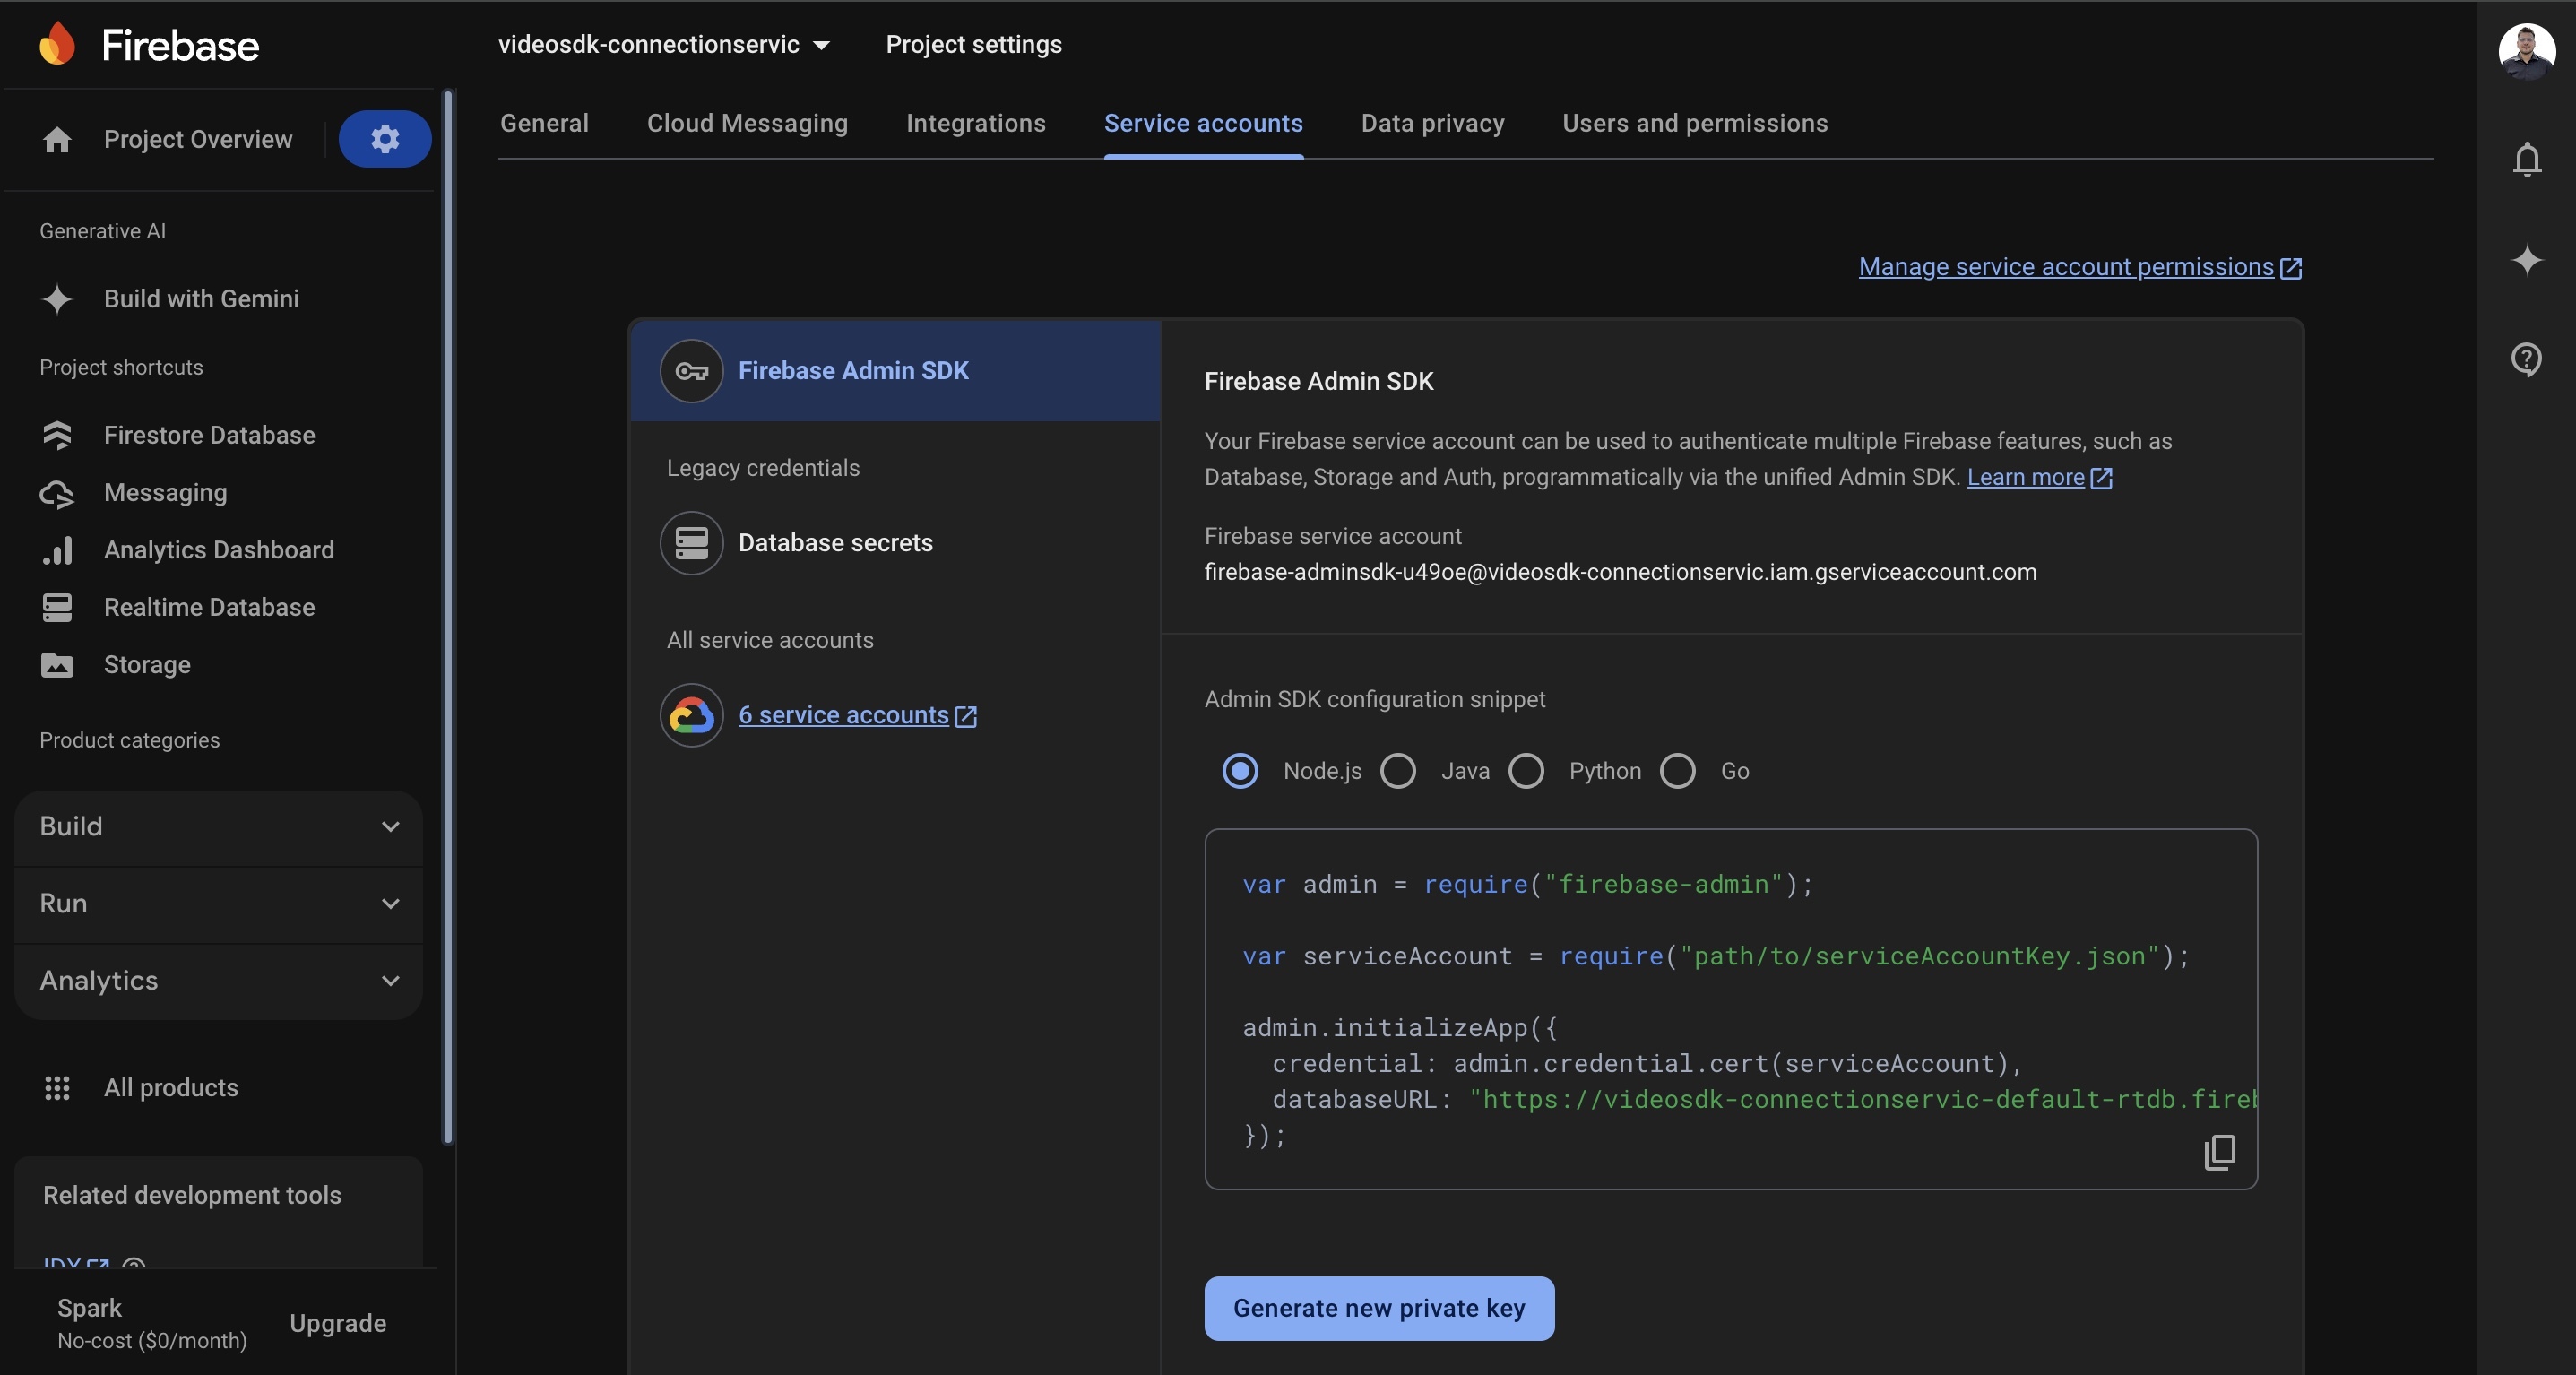Open Build with Gemini
Image resolution: width=2576 pixels, height=1375 pixels.
click(201, 299)
